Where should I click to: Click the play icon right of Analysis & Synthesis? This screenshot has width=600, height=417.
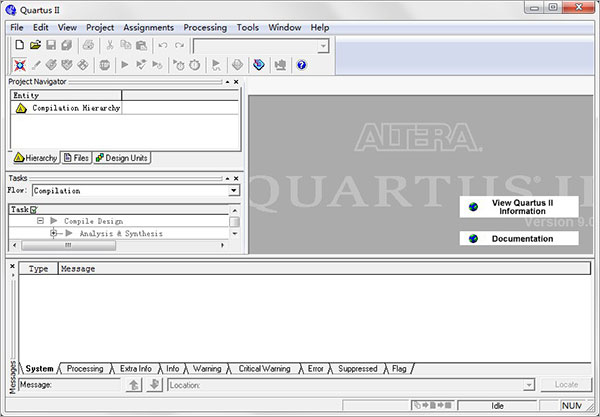157,65
